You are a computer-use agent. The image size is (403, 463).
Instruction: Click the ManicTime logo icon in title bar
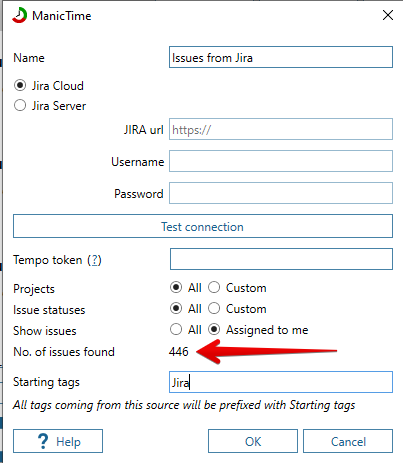pos(19,15)
